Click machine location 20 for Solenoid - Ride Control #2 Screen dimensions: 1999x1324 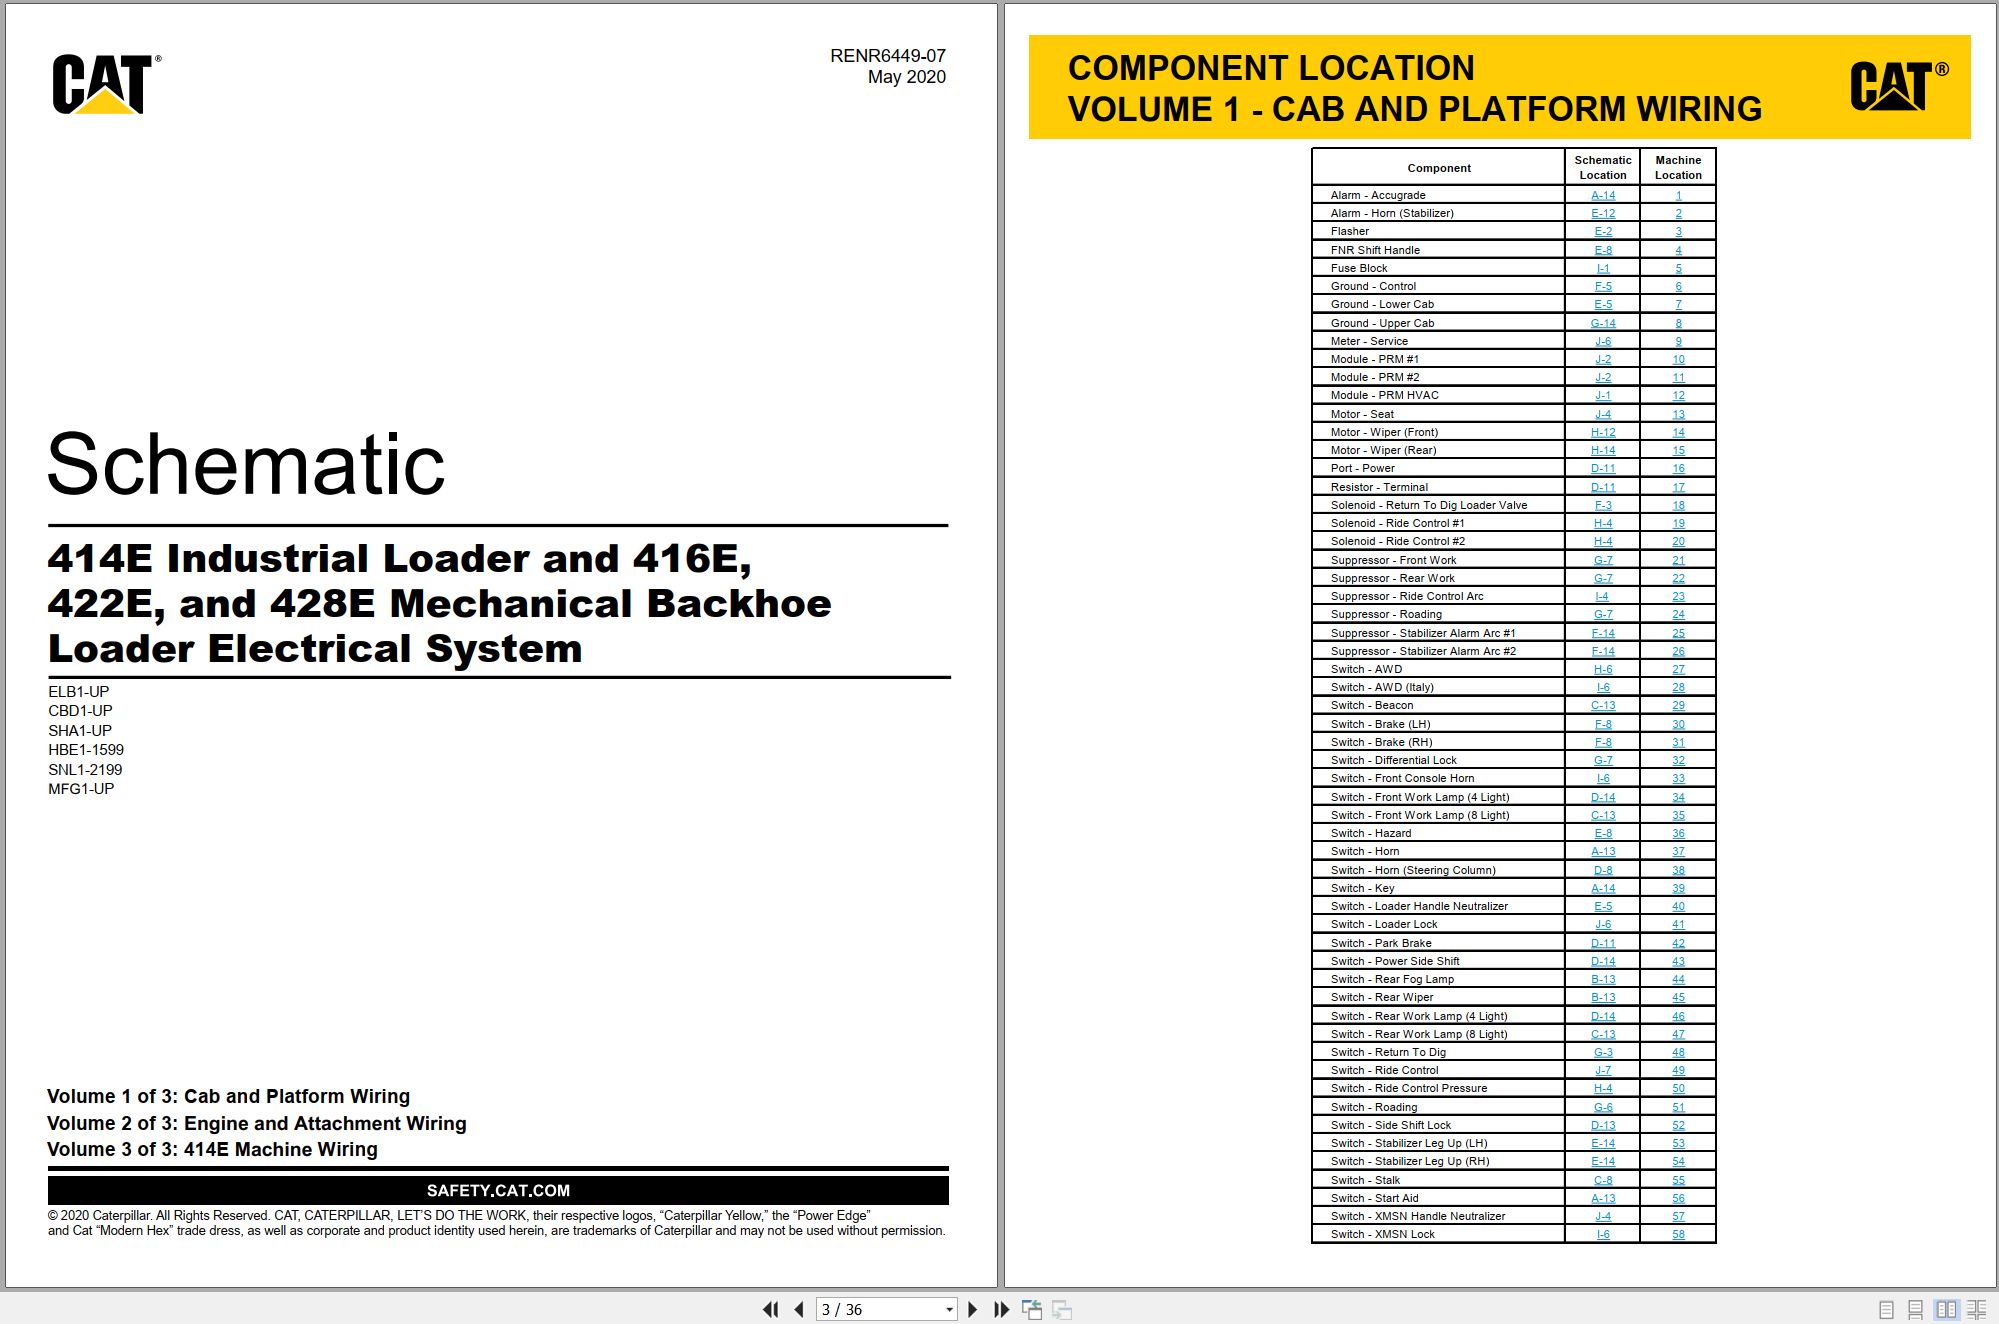1678,541
